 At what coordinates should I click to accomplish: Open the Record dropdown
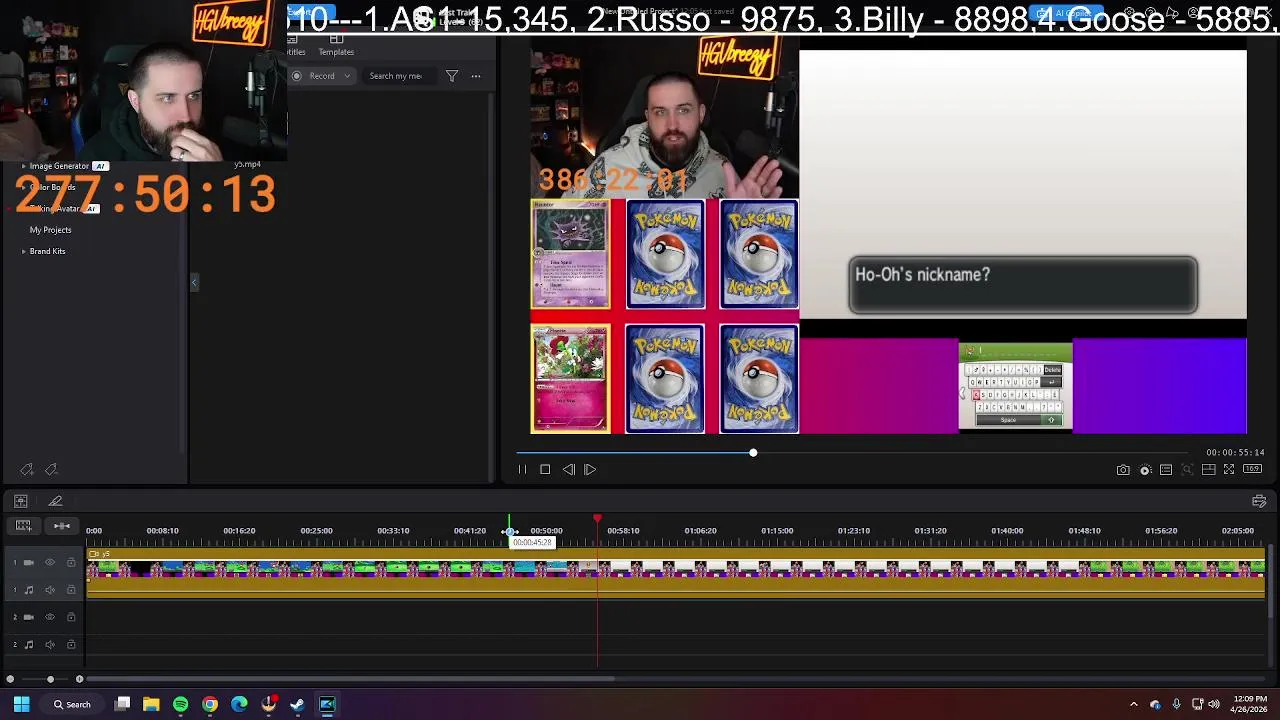(x=322, y=76)
